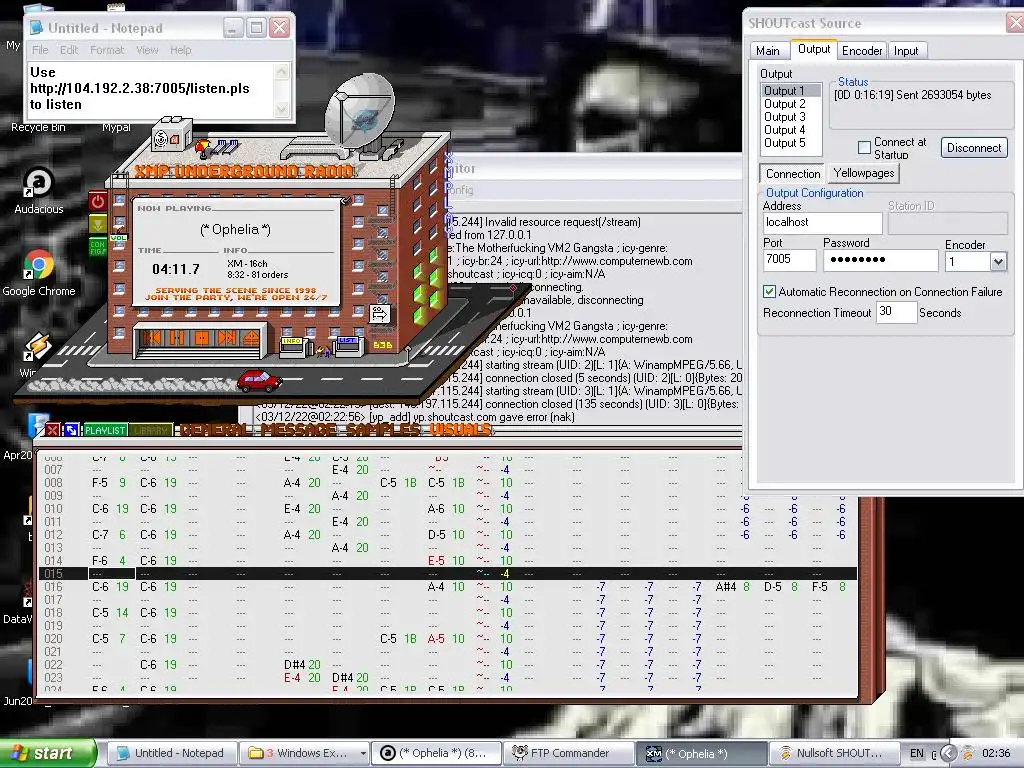Open the Encoder dropdown
Image resolution: width=1024 pixels, height=768 pixels.
click(997, 262)
